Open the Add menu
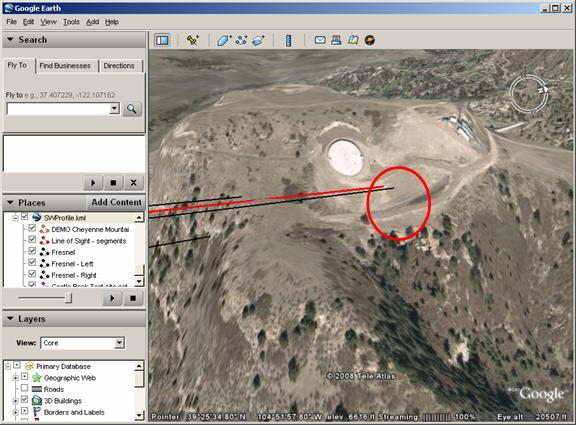This screenshot has width=576, height=425. 93,22
